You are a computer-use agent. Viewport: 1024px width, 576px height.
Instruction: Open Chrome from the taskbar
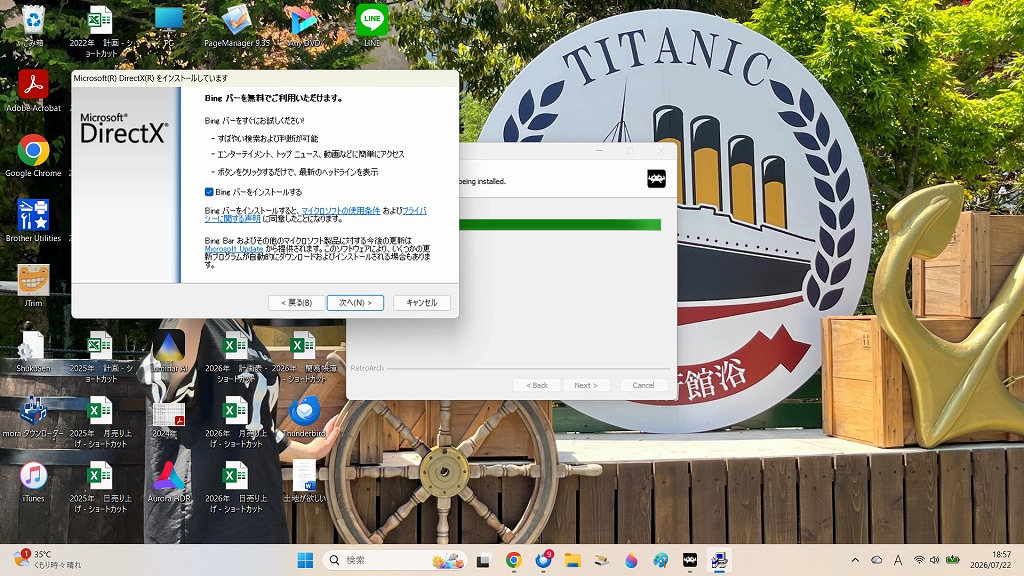tap(514, 560)
